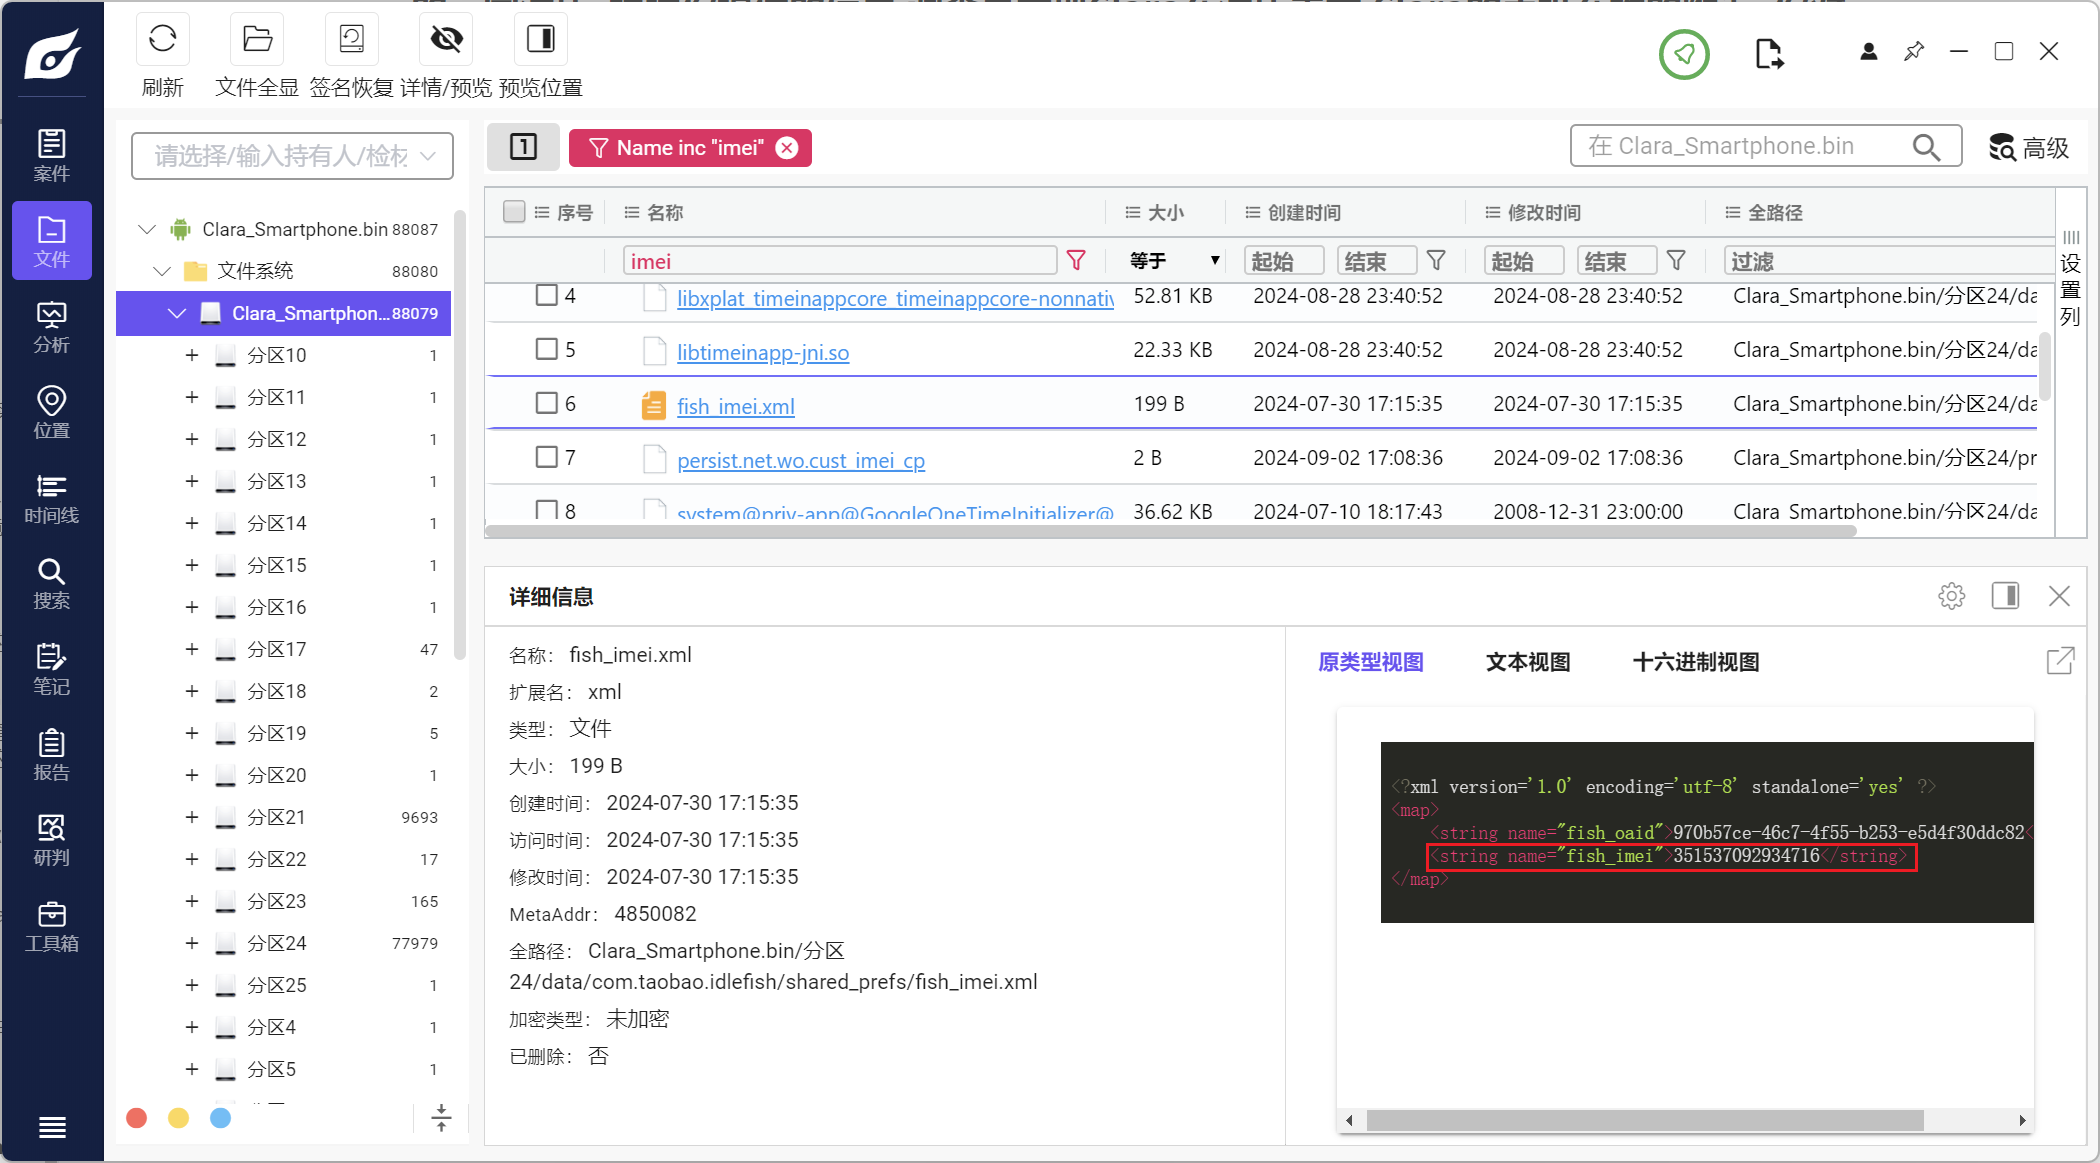Switch to 十六进制视图 tab
The width and height of the screenshot is (2100, 1163).
[1696, 662]
